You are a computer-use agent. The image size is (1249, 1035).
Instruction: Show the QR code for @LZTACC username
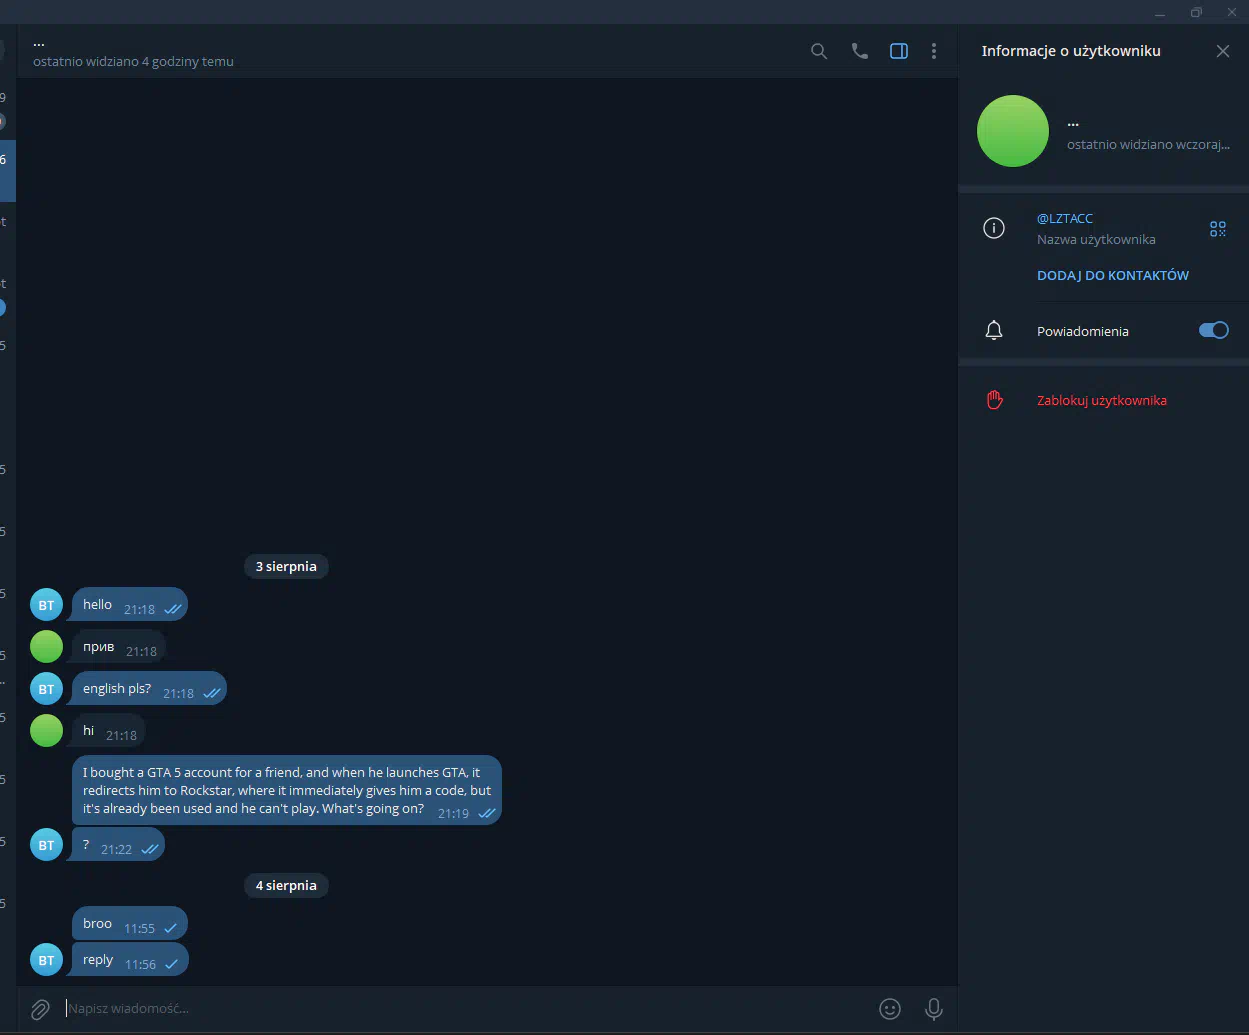(1218, 229)
